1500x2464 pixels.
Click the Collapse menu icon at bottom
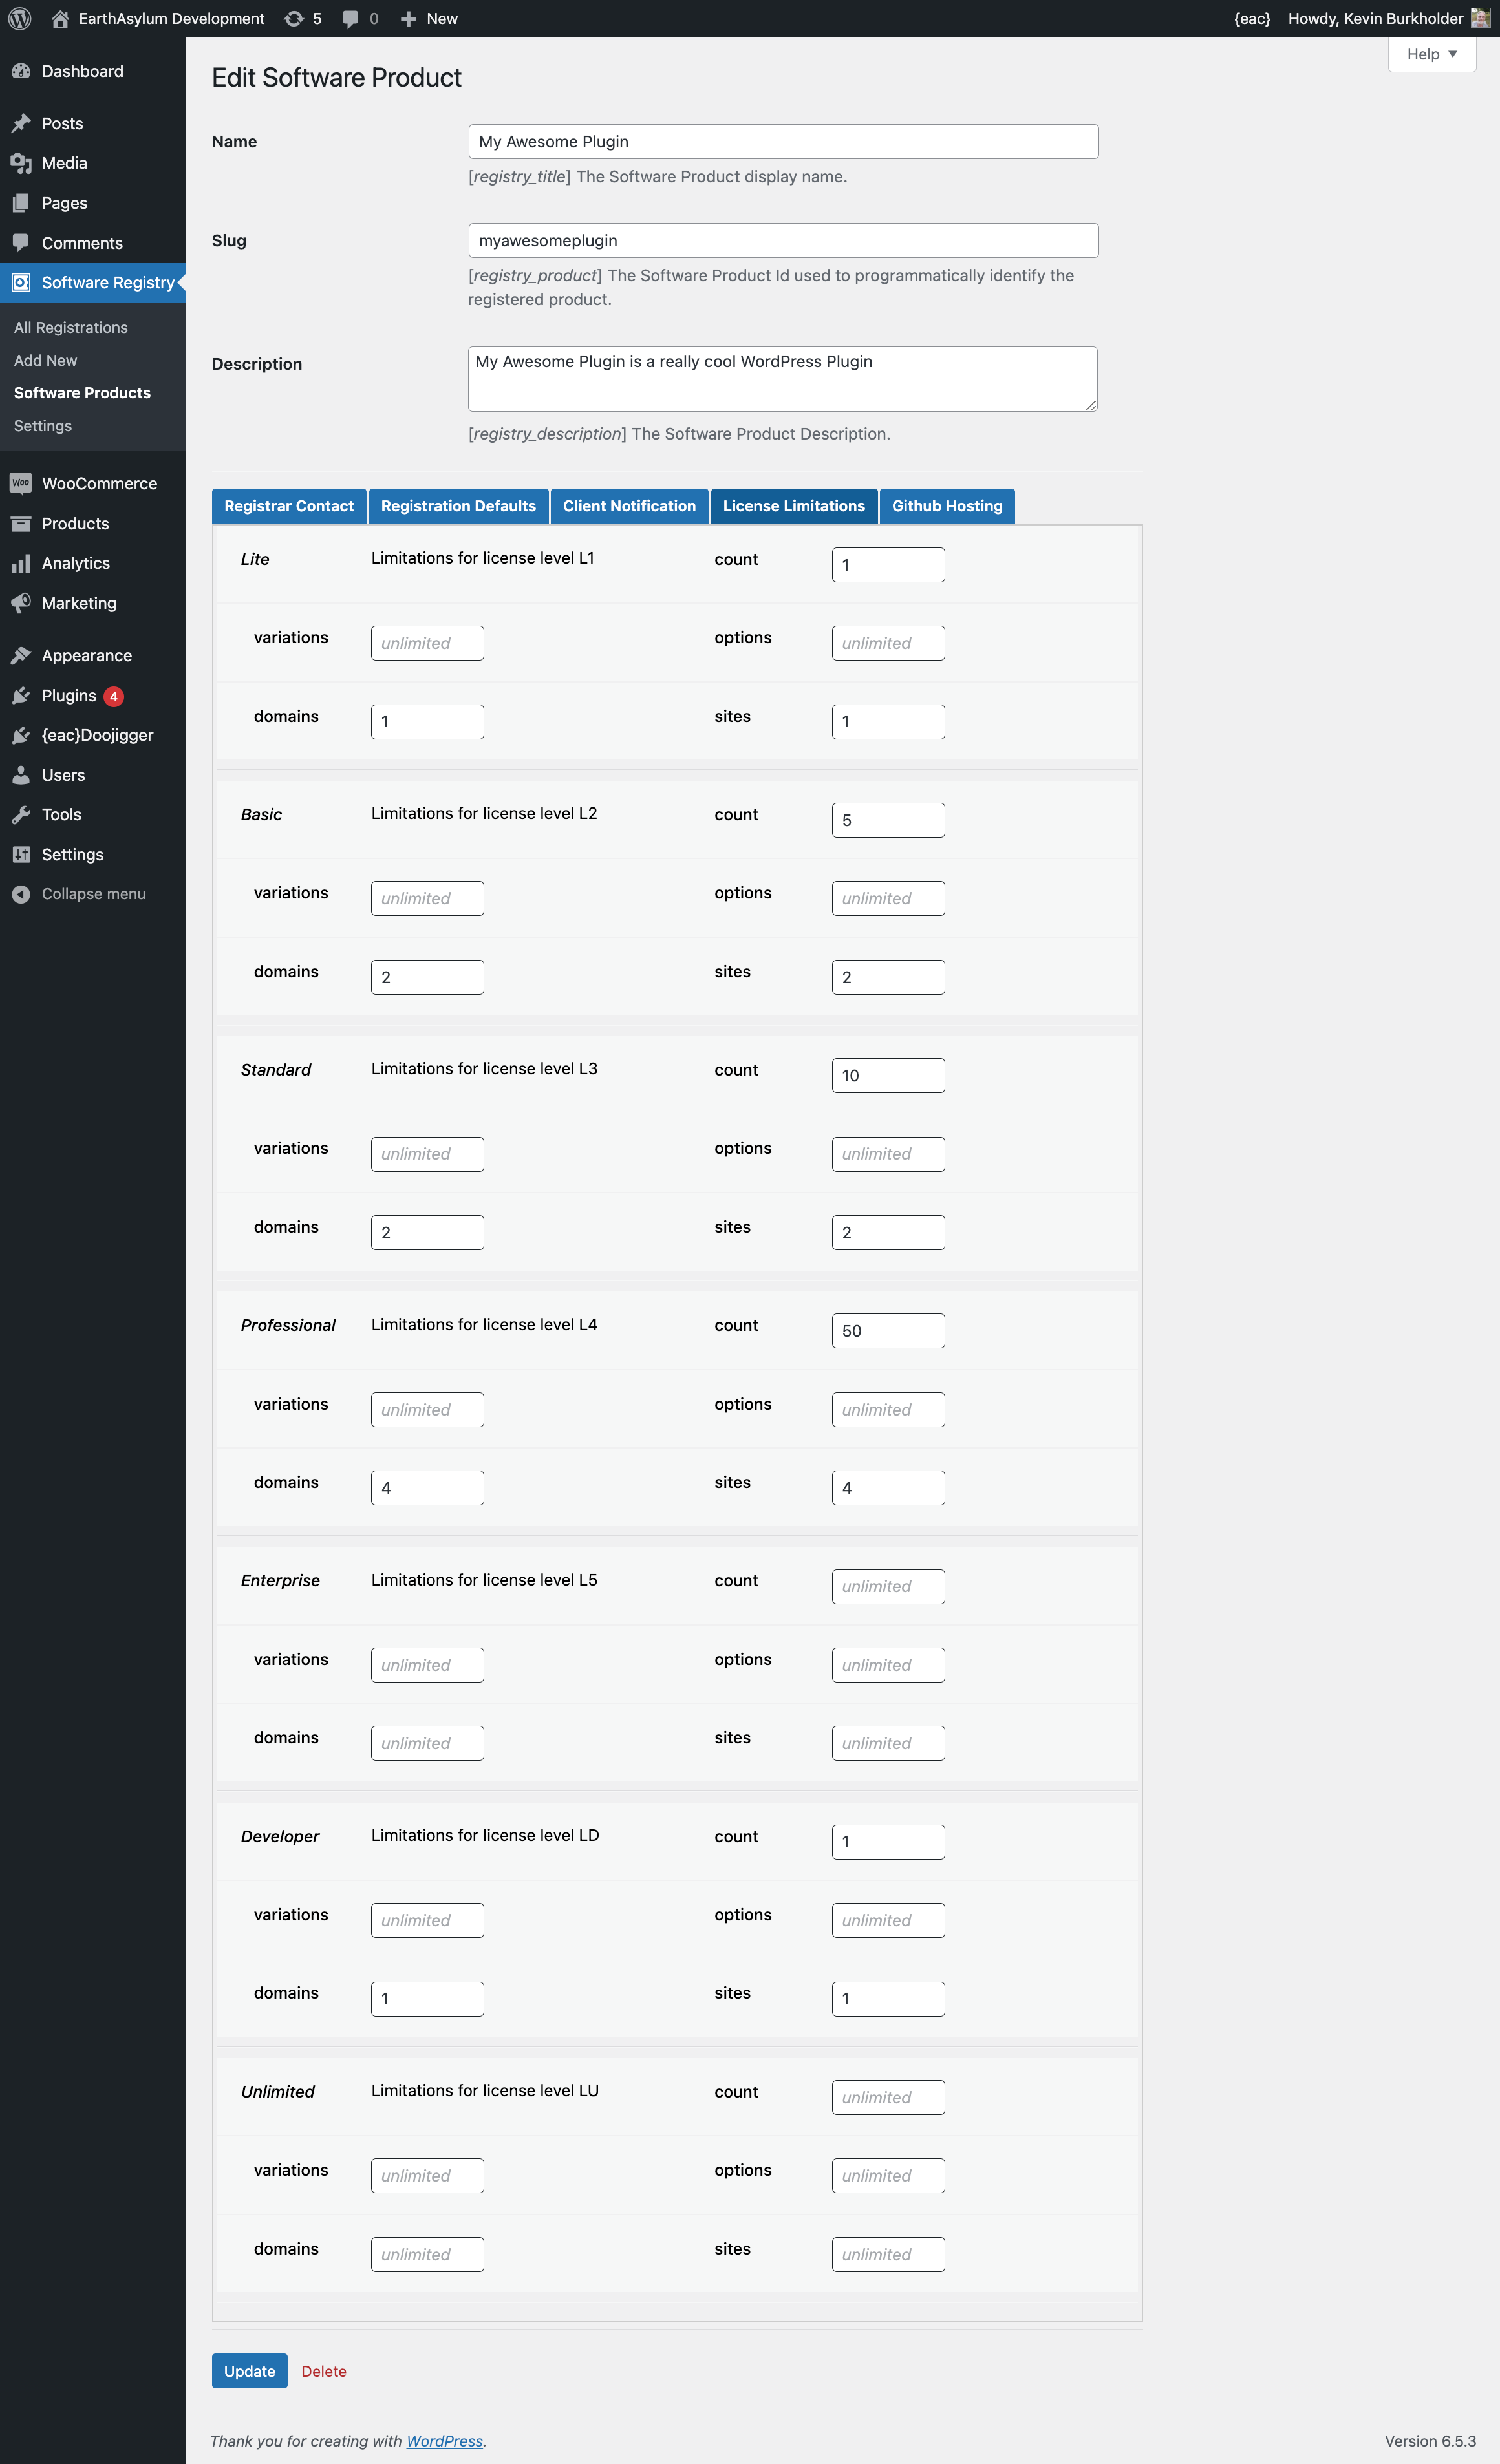coord(21,894)
